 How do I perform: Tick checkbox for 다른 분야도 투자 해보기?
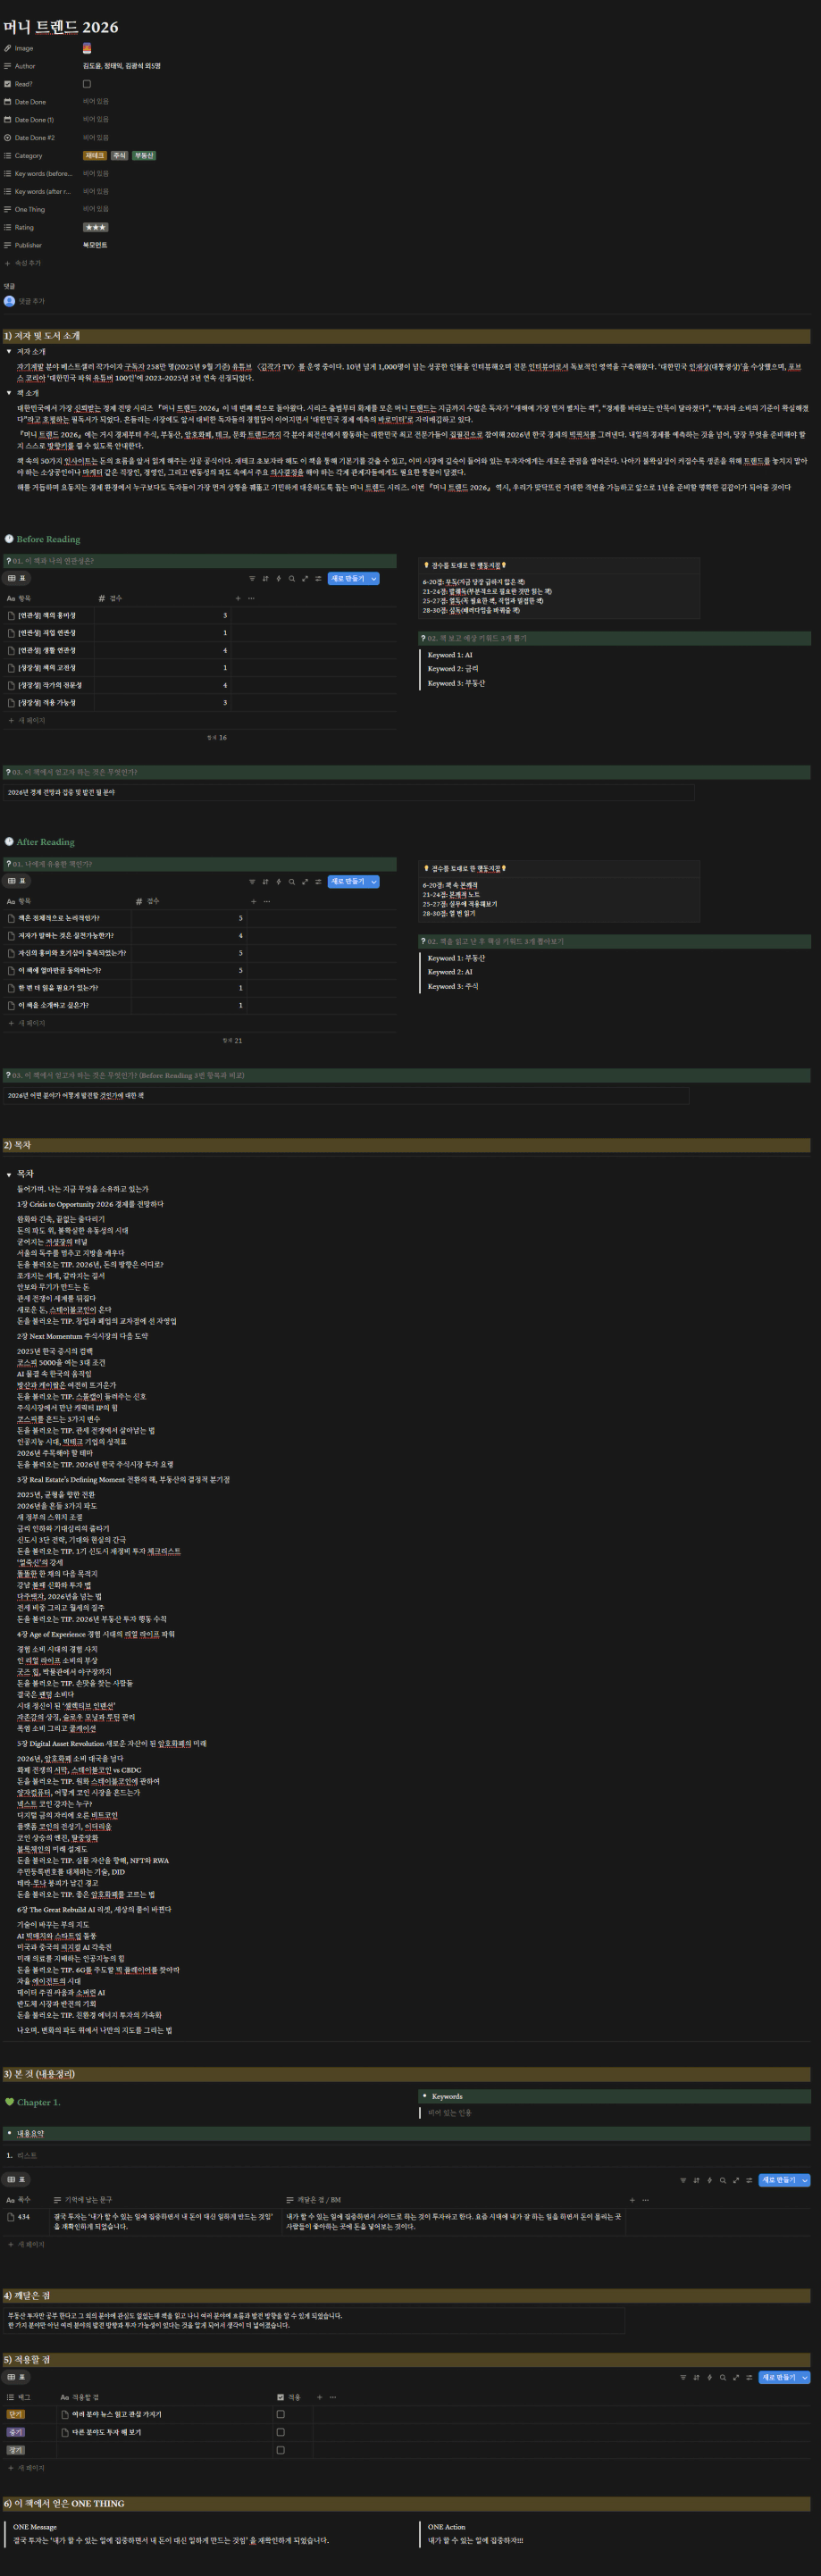(280, 2432)
